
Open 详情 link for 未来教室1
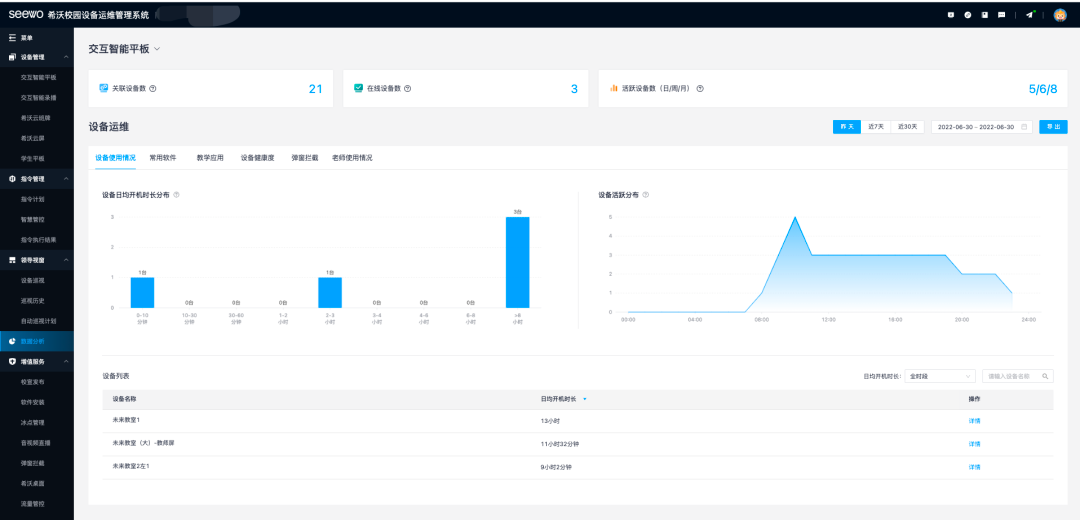pos(974,420)
